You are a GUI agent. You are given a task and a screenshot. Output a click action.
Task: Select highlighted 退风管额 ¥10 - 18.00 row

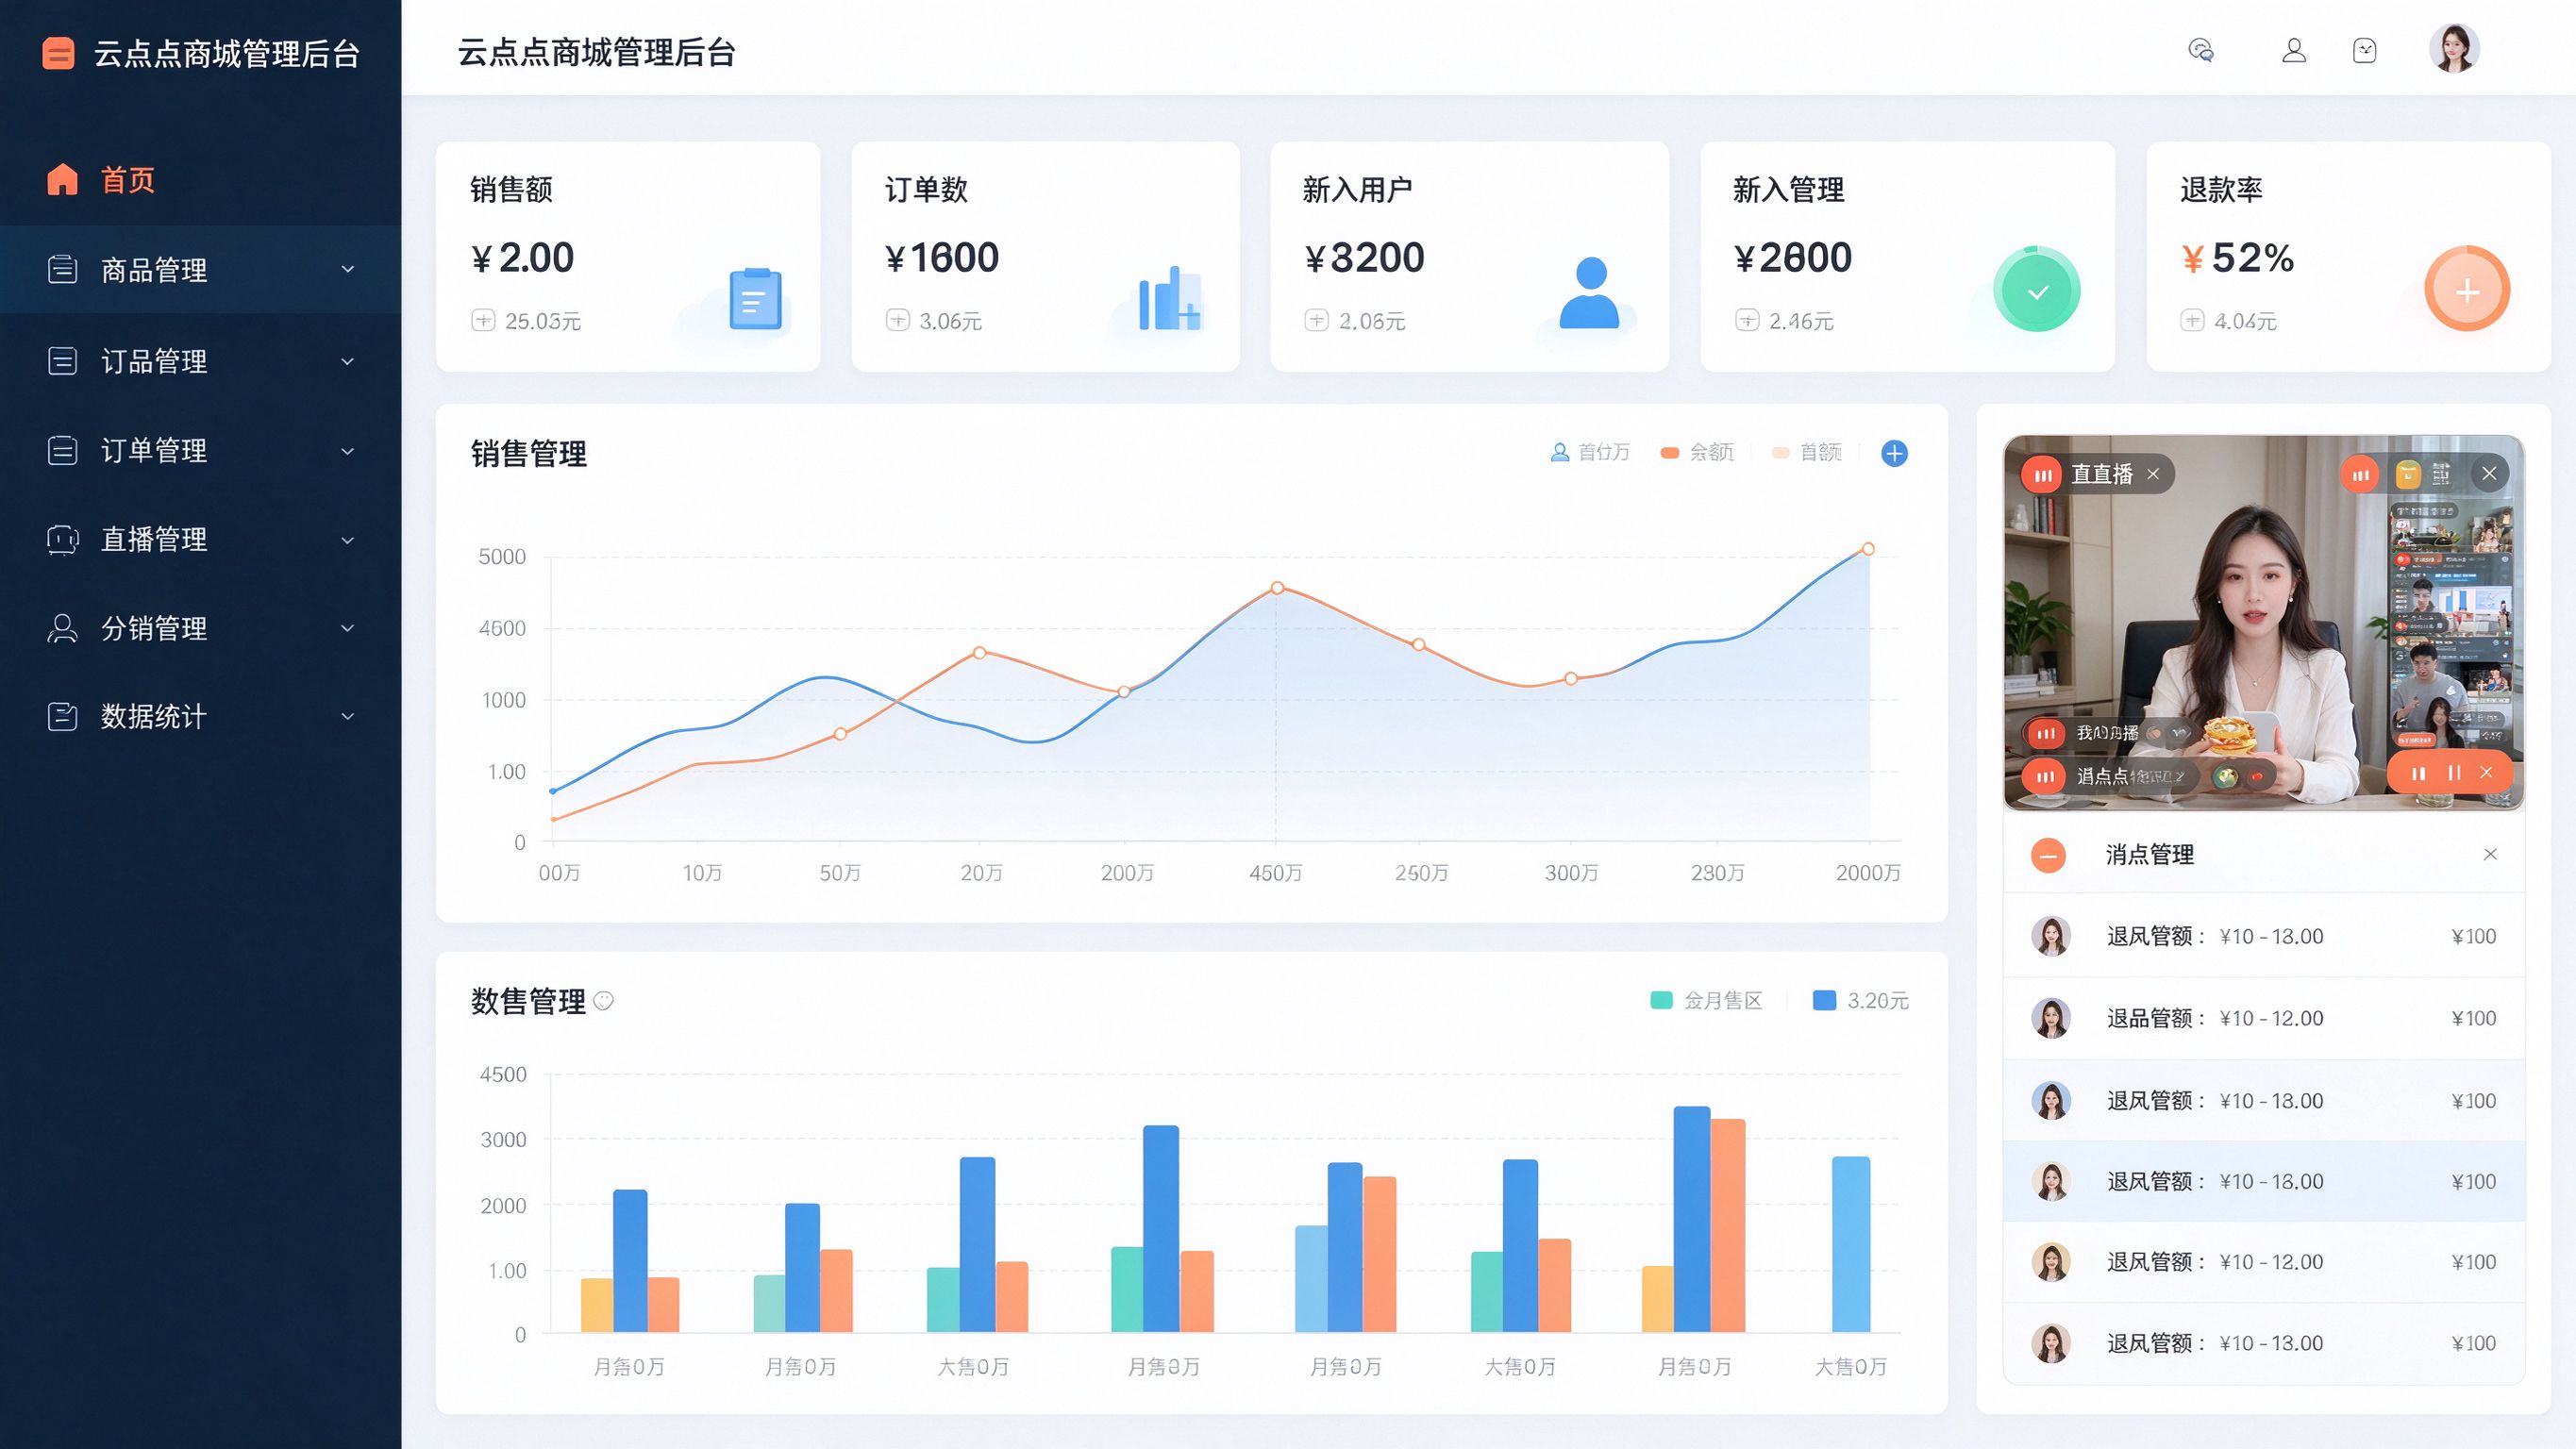click(x=2264, y=1181)
